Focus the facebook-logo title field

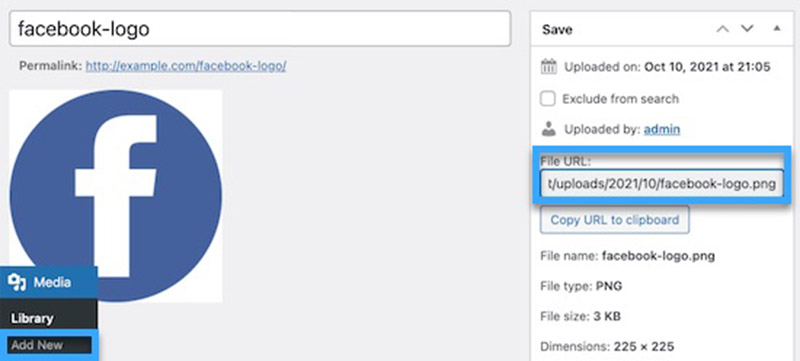260,29
